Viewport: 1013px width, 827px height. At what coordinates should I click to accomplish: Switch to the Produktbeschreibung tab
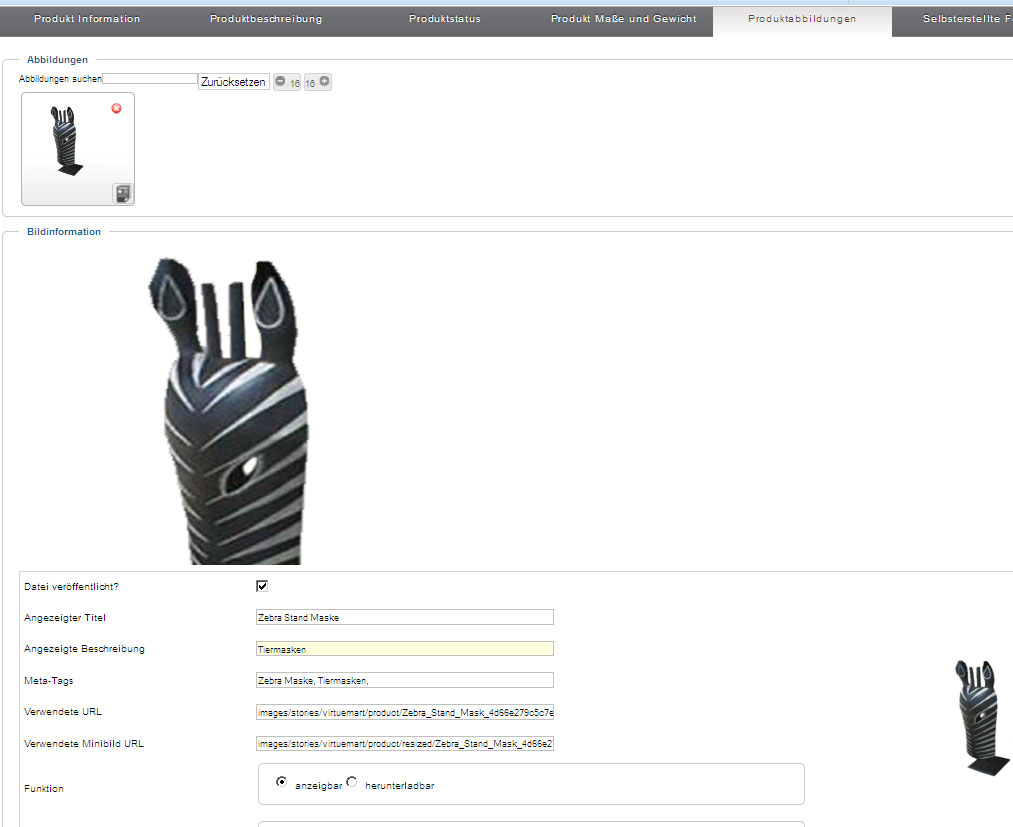click(266, 19)
